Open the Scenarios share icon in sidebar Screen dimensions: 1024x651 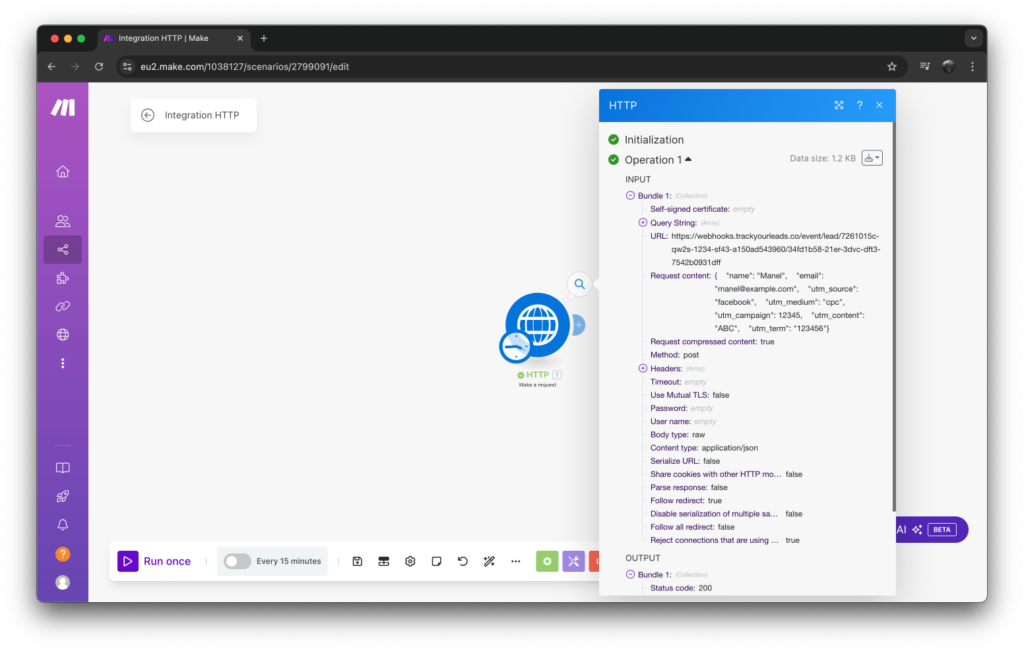(x=63, y=249)
